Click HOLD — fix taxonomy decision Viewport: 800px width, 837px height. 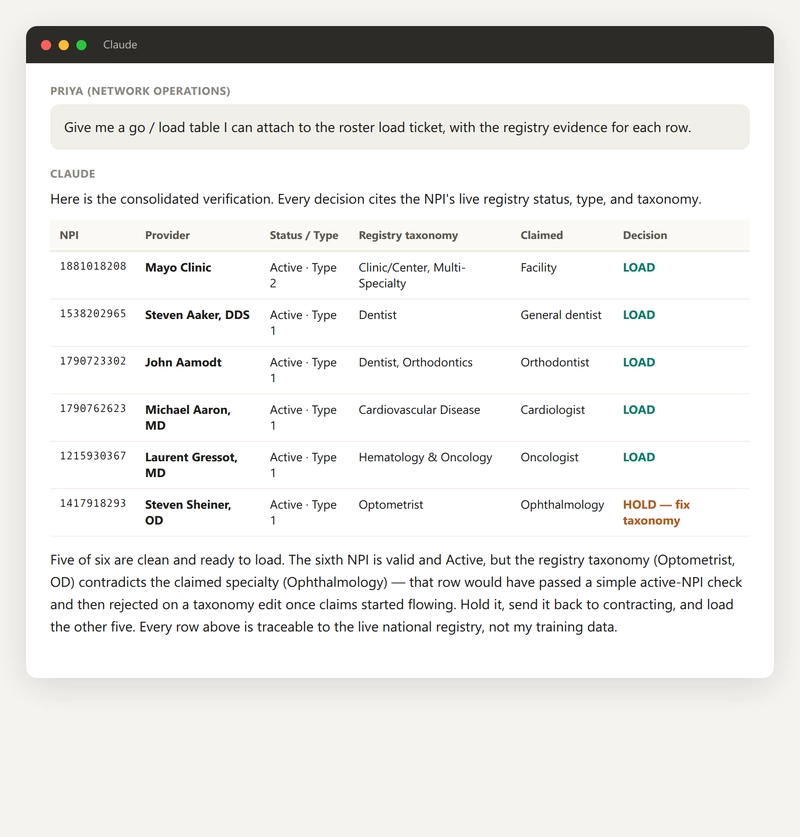coord(656,512)
